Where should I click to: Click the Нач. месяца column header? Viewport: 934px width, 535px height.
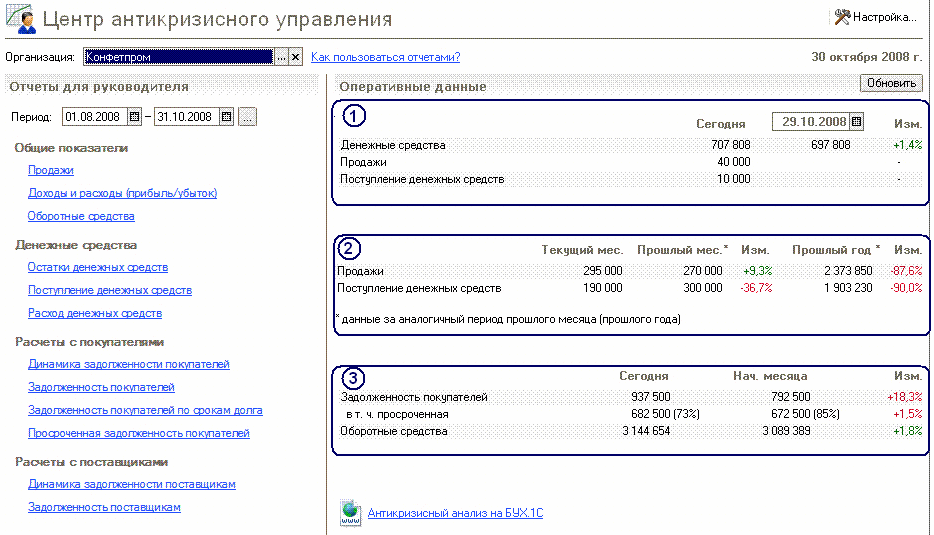770,377
